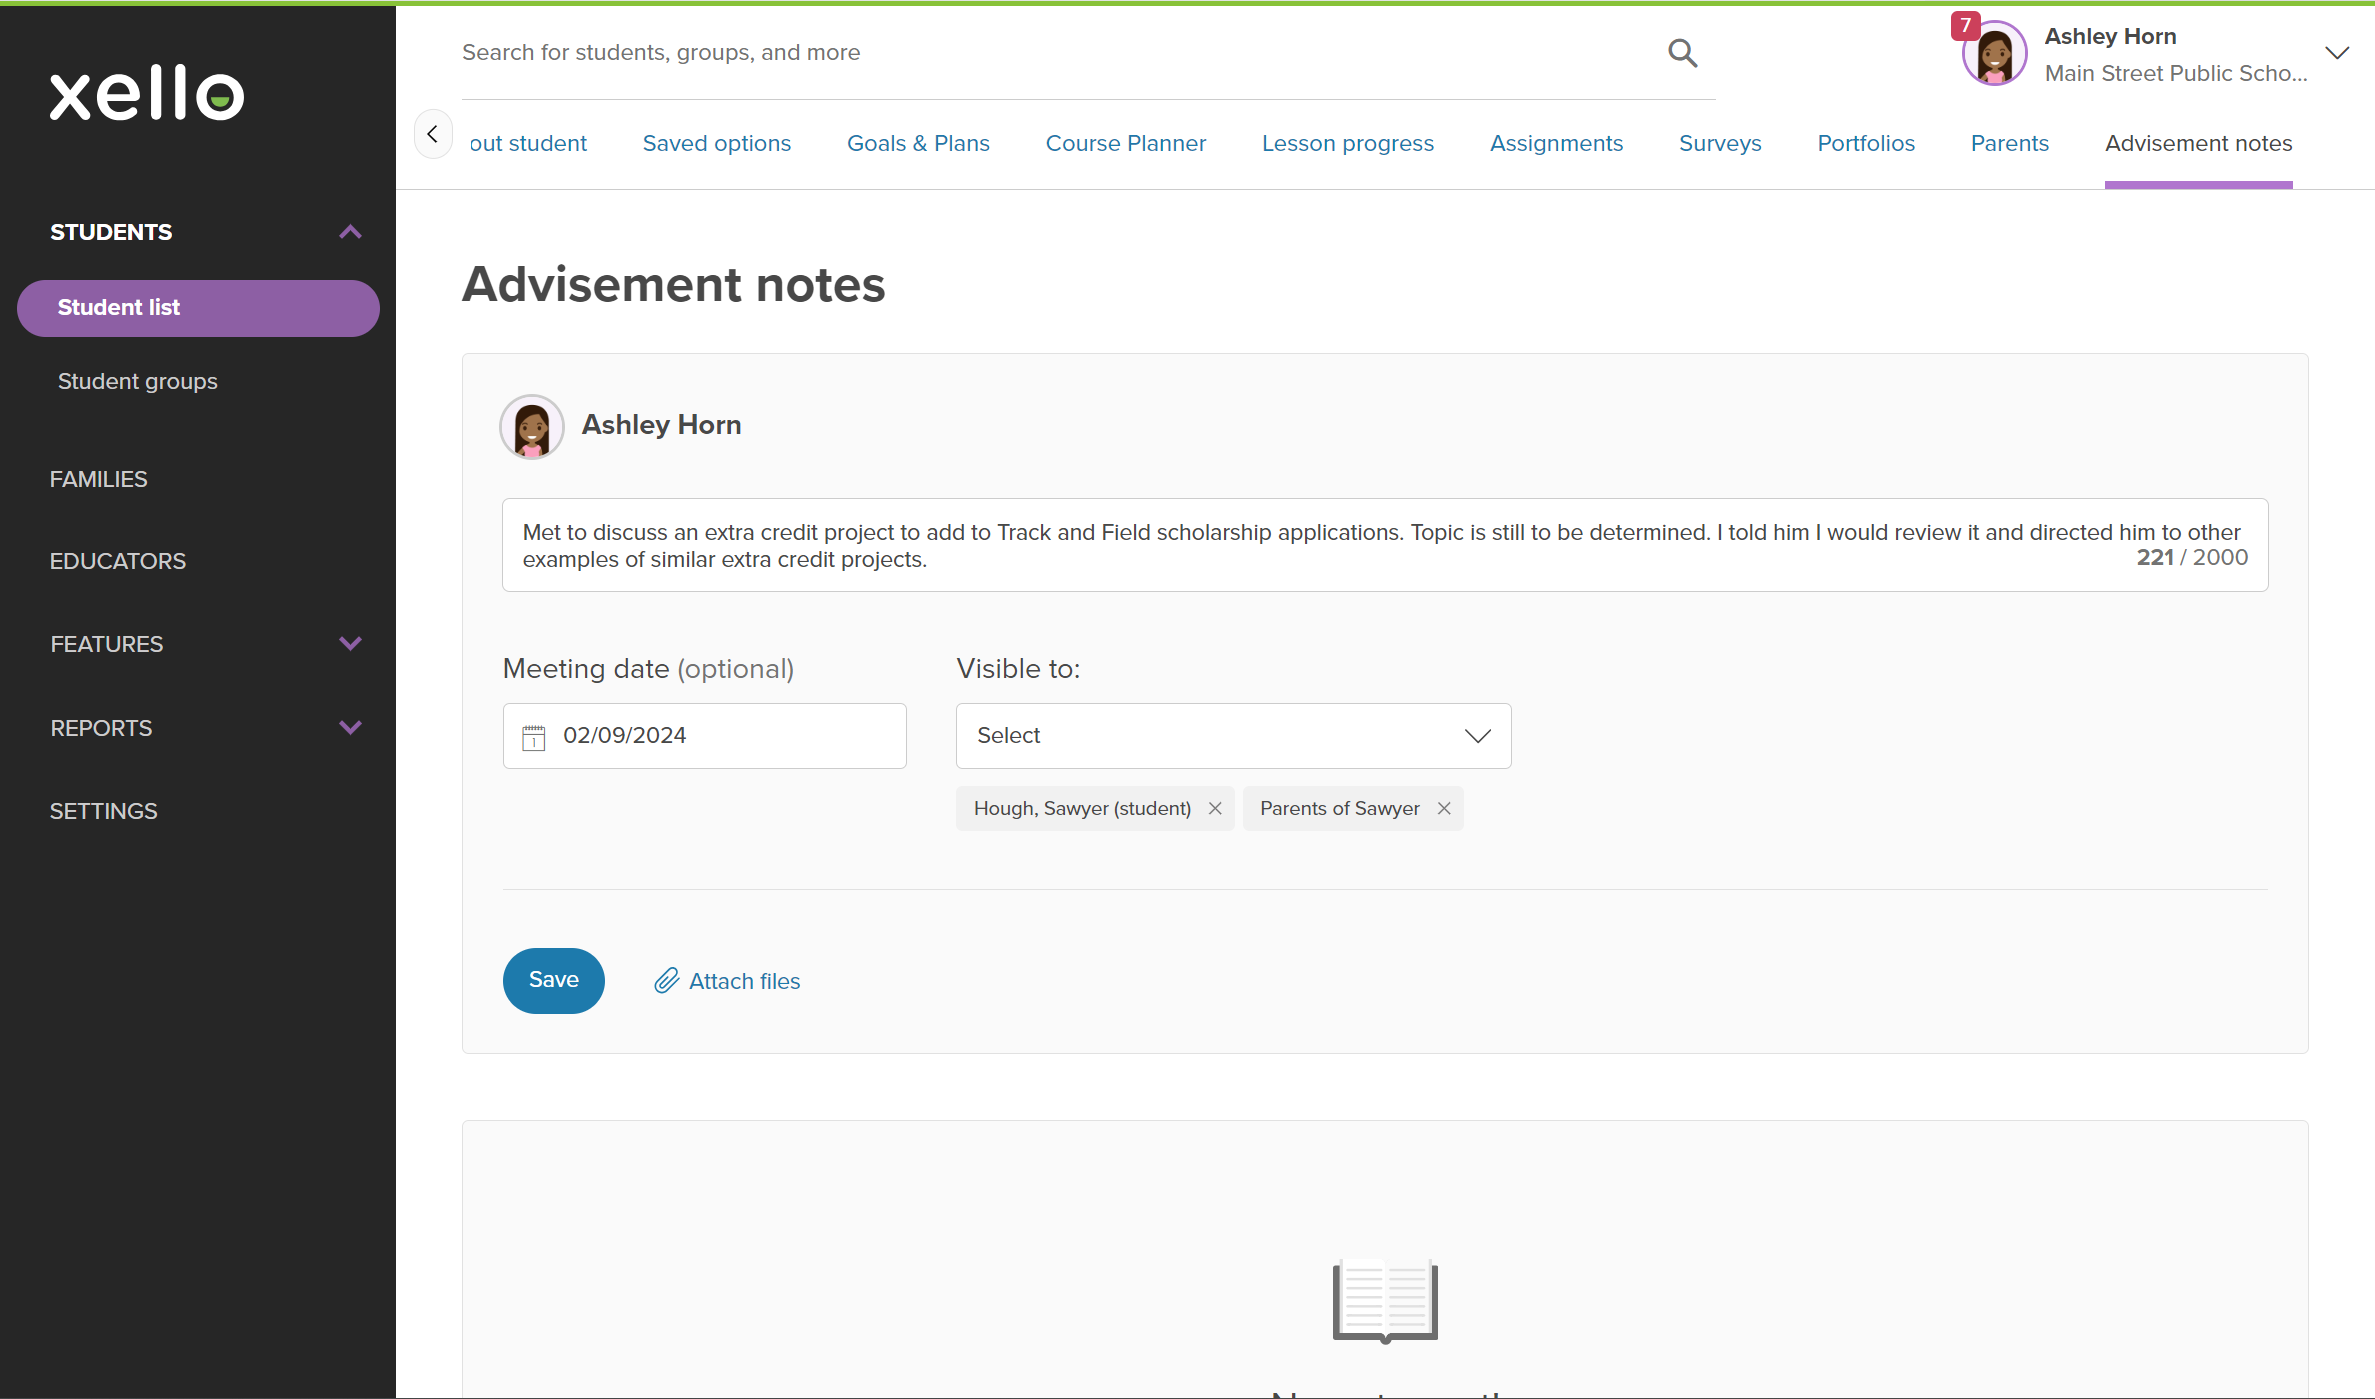Click the Ashley Horn name in the note card
The width and height of the screenshot is (2375, 1399).
coord(661,425)
